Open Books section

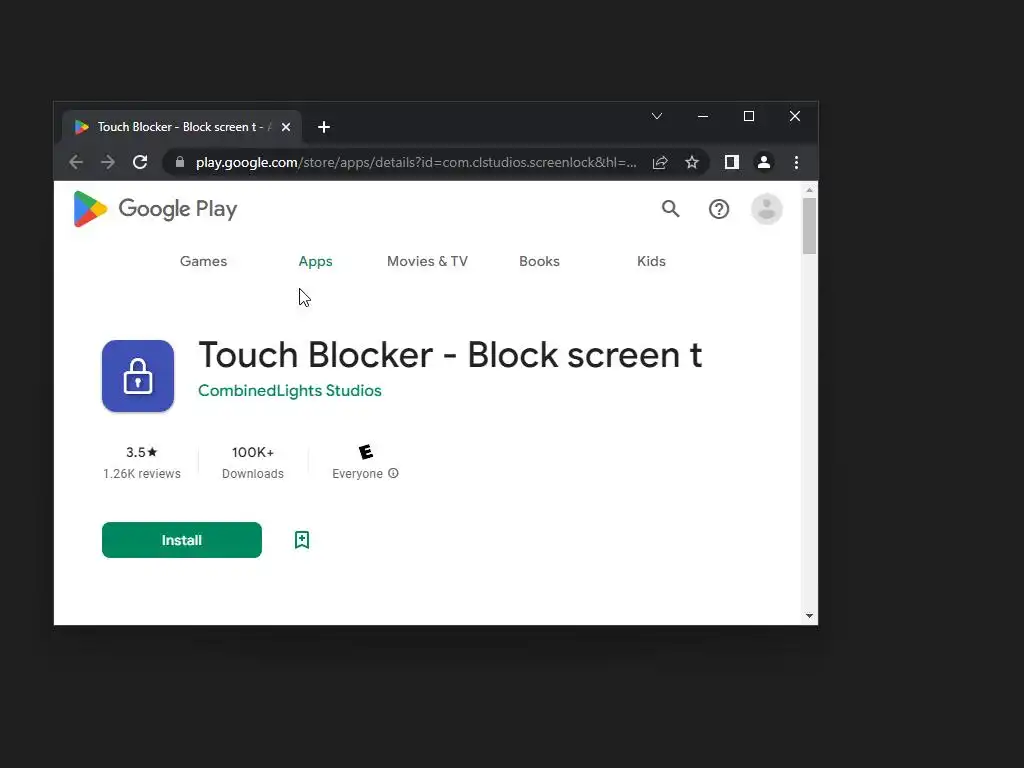pos(539,261)
